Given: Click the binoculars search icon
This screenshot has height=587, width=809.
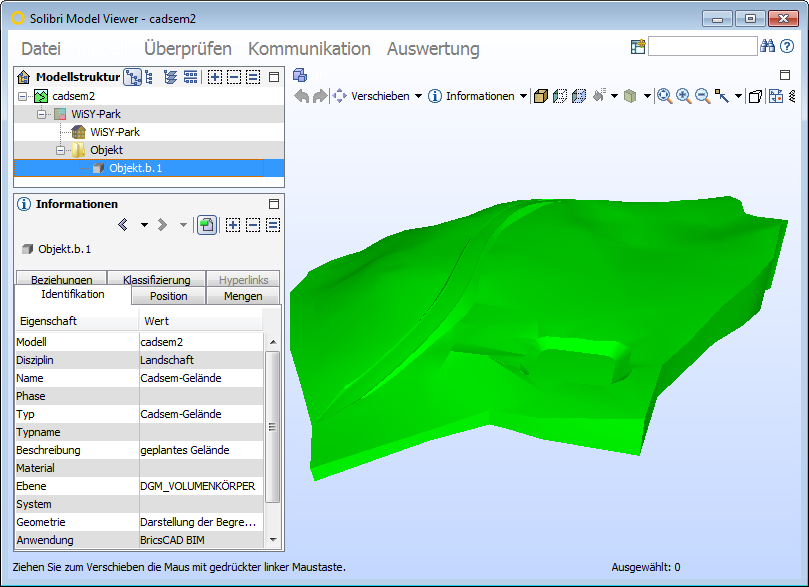Looking at the screenshot, I should tap(768, 46).
